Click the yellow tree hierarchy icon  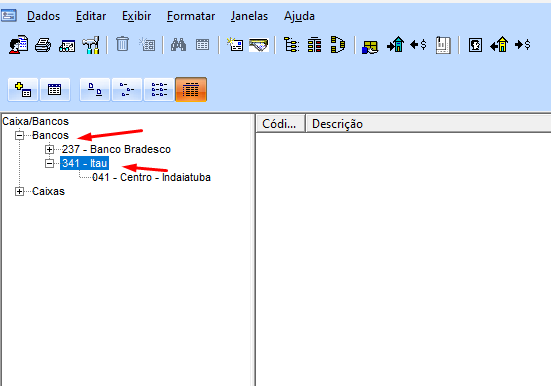[291, 45]
